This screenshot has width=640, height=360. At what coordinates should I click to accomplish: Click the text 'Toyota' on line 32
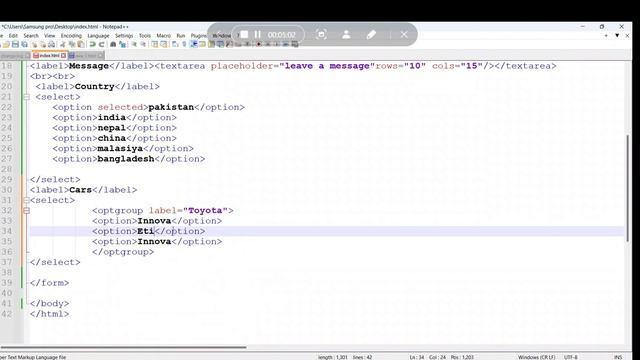coord(205,211)
